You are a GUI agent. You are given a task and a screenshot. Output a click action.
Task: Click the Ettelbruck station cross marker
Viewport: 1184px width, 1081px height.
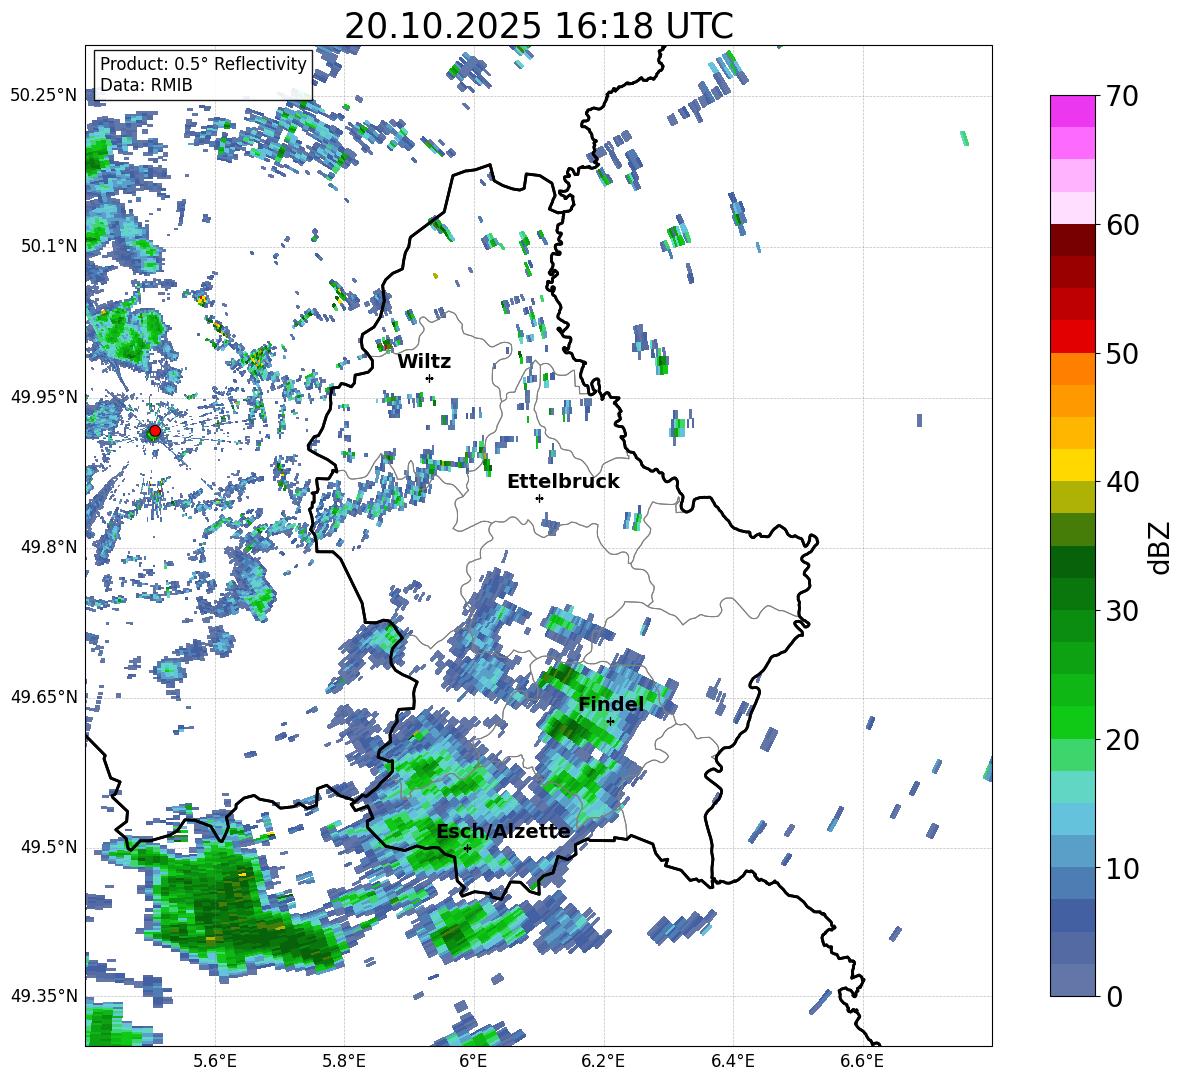tap(539, 498)
